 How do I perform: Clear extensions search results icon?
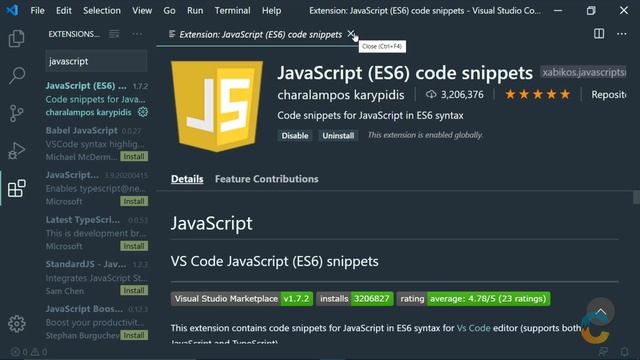pyautogui.click(x=114, y=34)
